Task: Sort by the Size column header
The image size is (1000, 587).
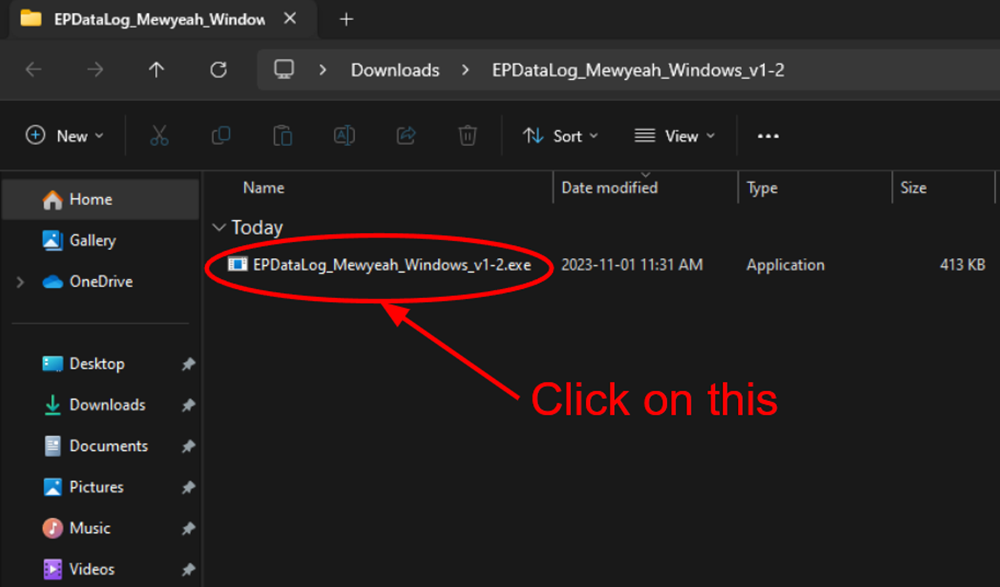Action: click(913, 188)
